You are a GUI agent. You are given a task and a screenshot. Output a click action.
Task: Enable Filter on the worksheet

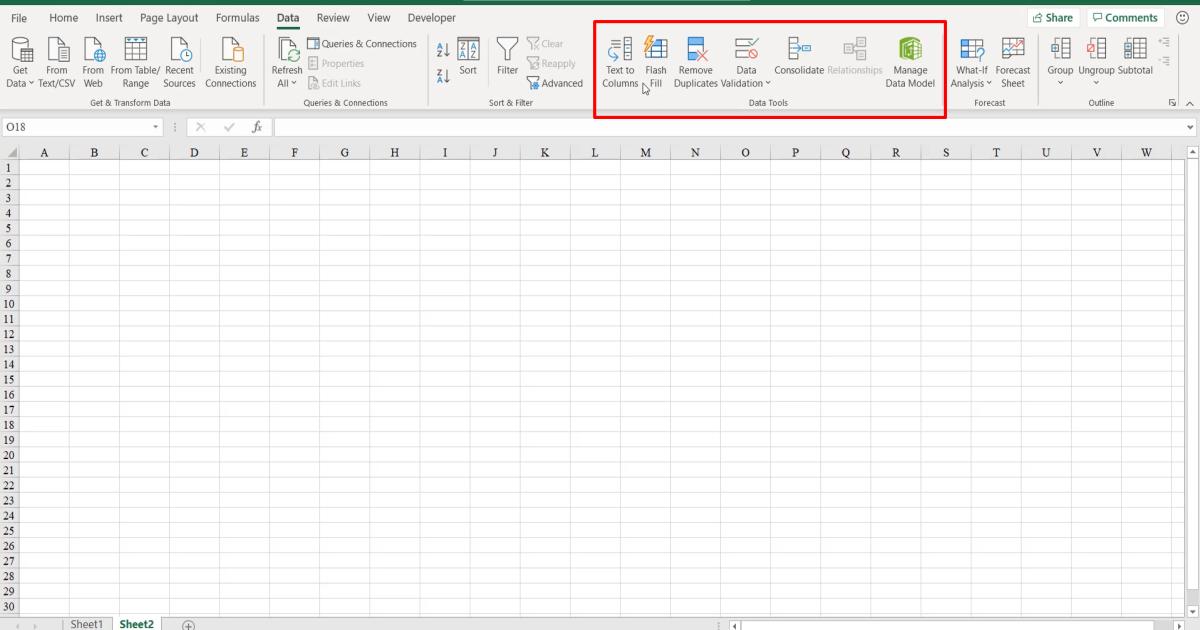tap(507, 55)
